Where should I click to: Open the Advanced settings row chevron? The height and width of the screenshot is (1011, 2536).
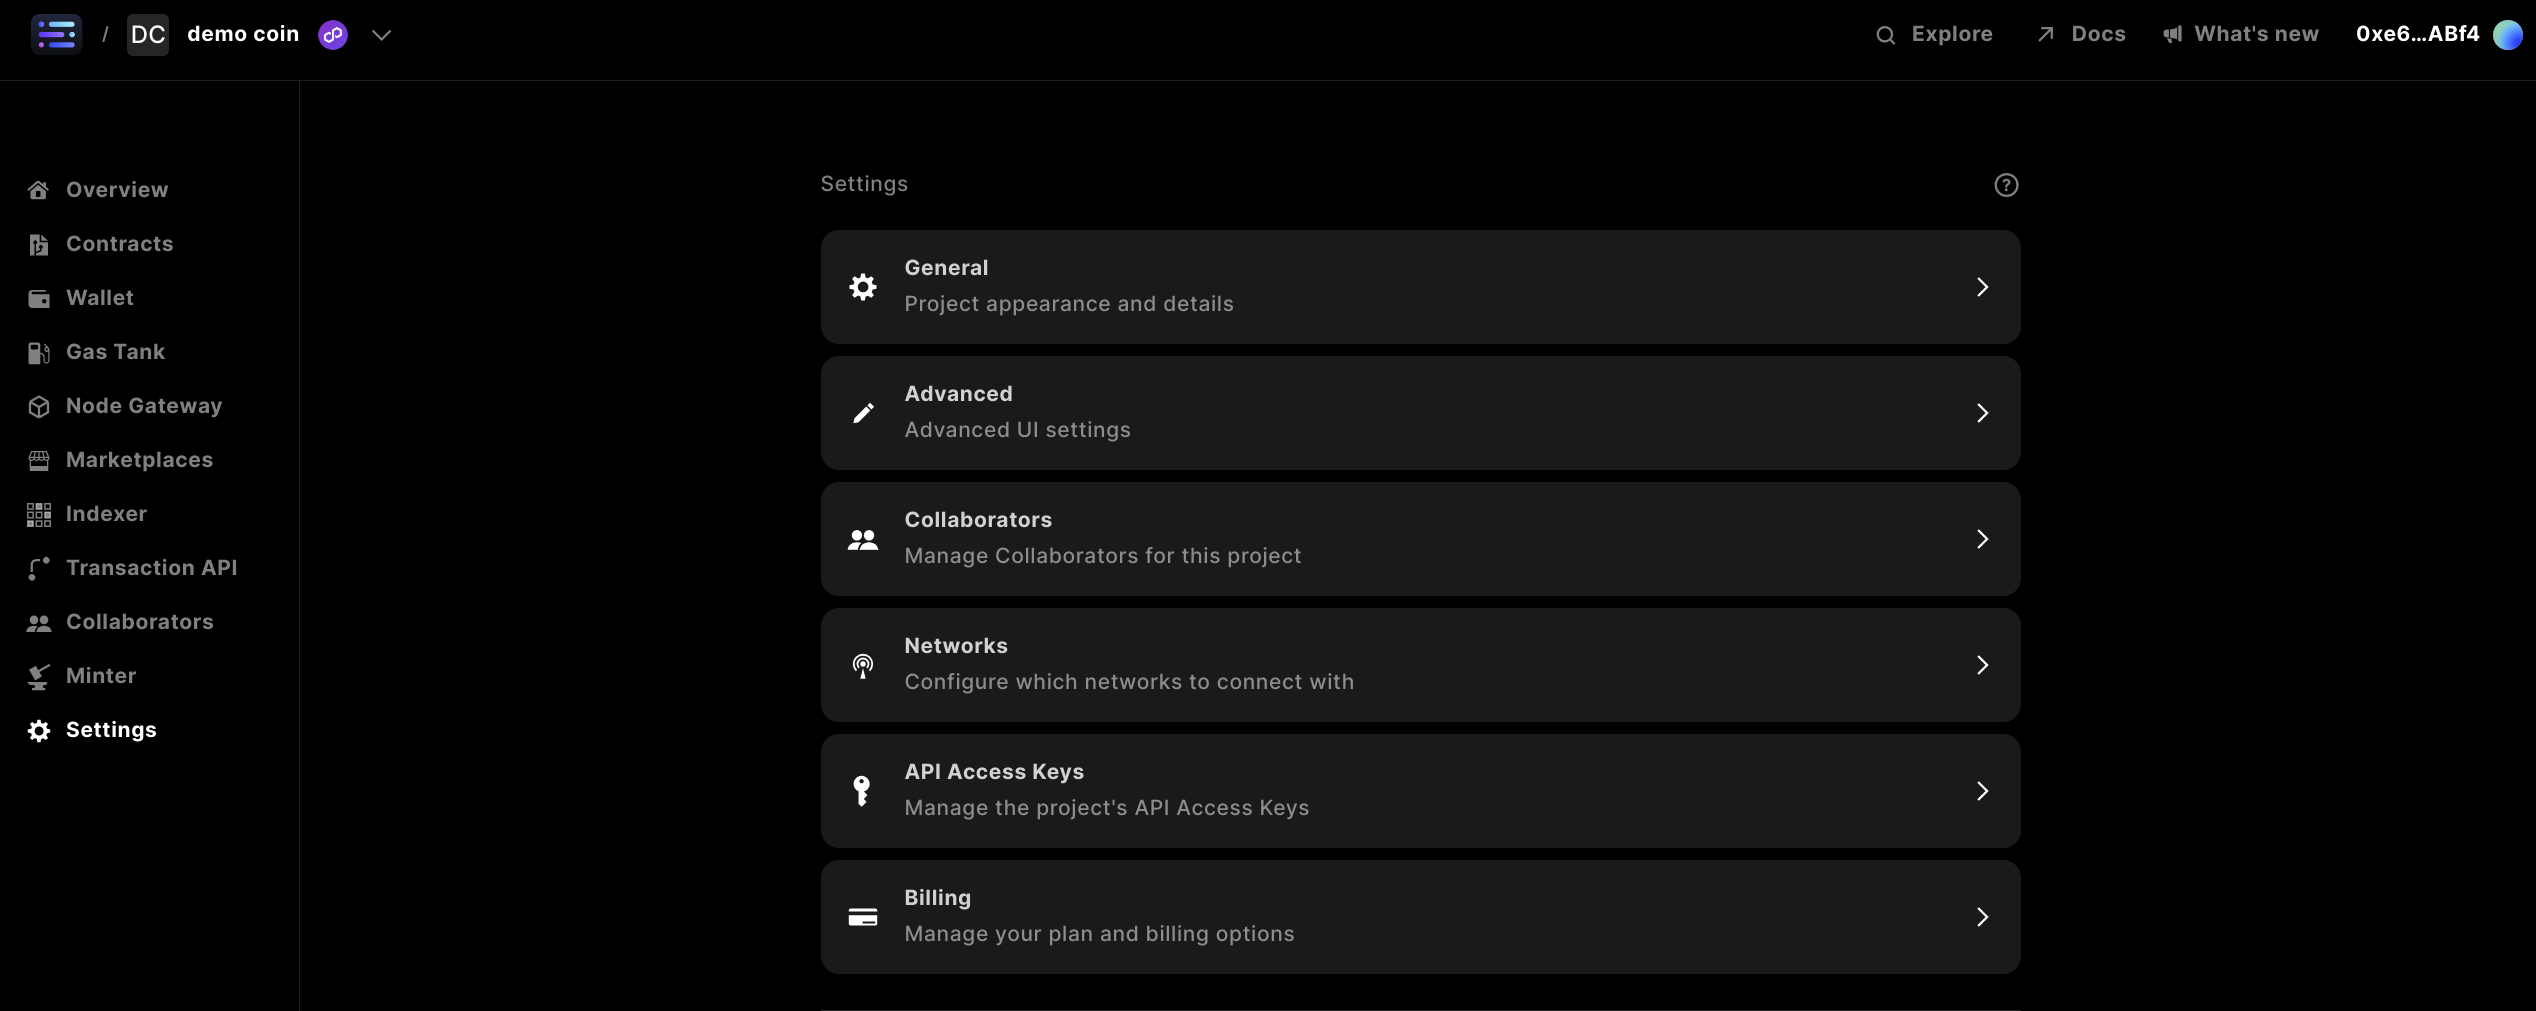pos(1983,412)
